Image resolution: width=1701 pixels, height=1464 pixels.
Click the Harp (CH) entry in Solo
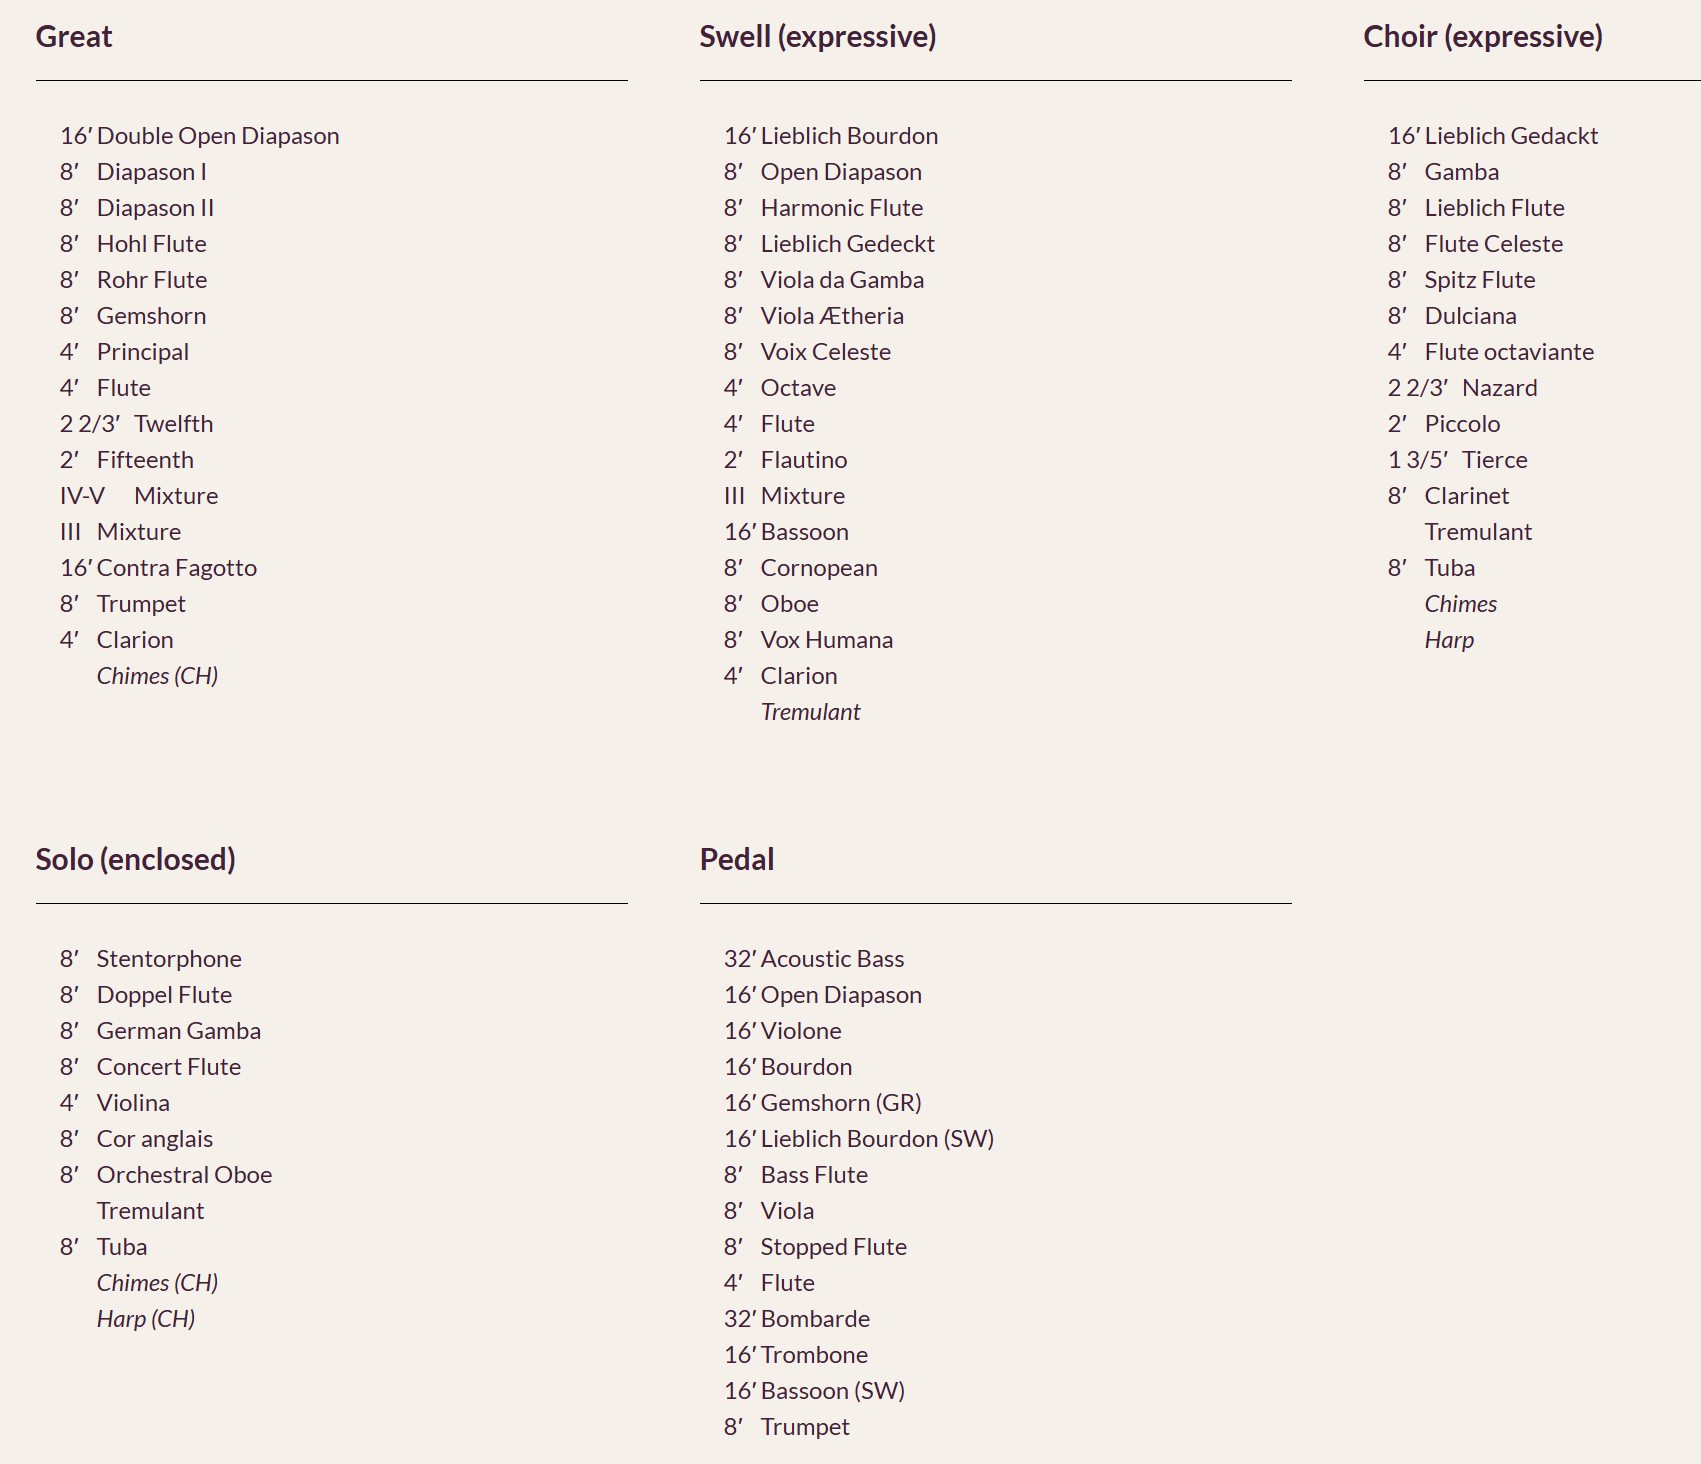pos(145,1319)
